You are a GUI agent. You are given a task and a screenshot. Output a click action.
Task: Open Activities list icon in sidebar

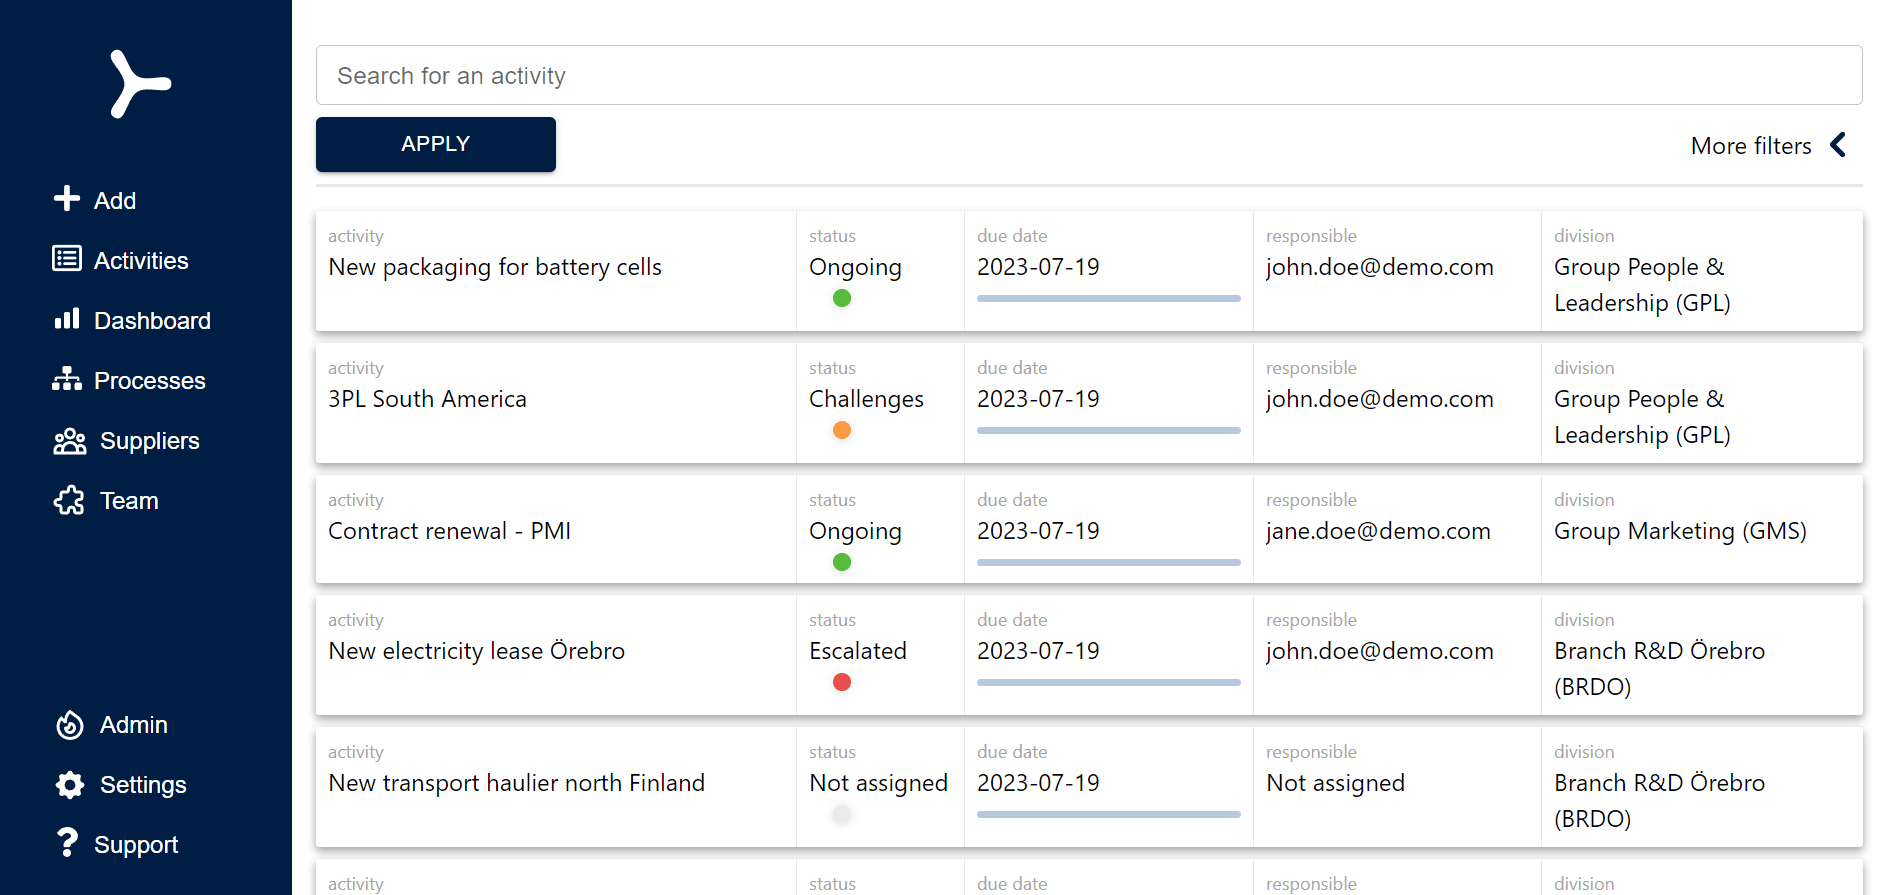tap(67, 259)
